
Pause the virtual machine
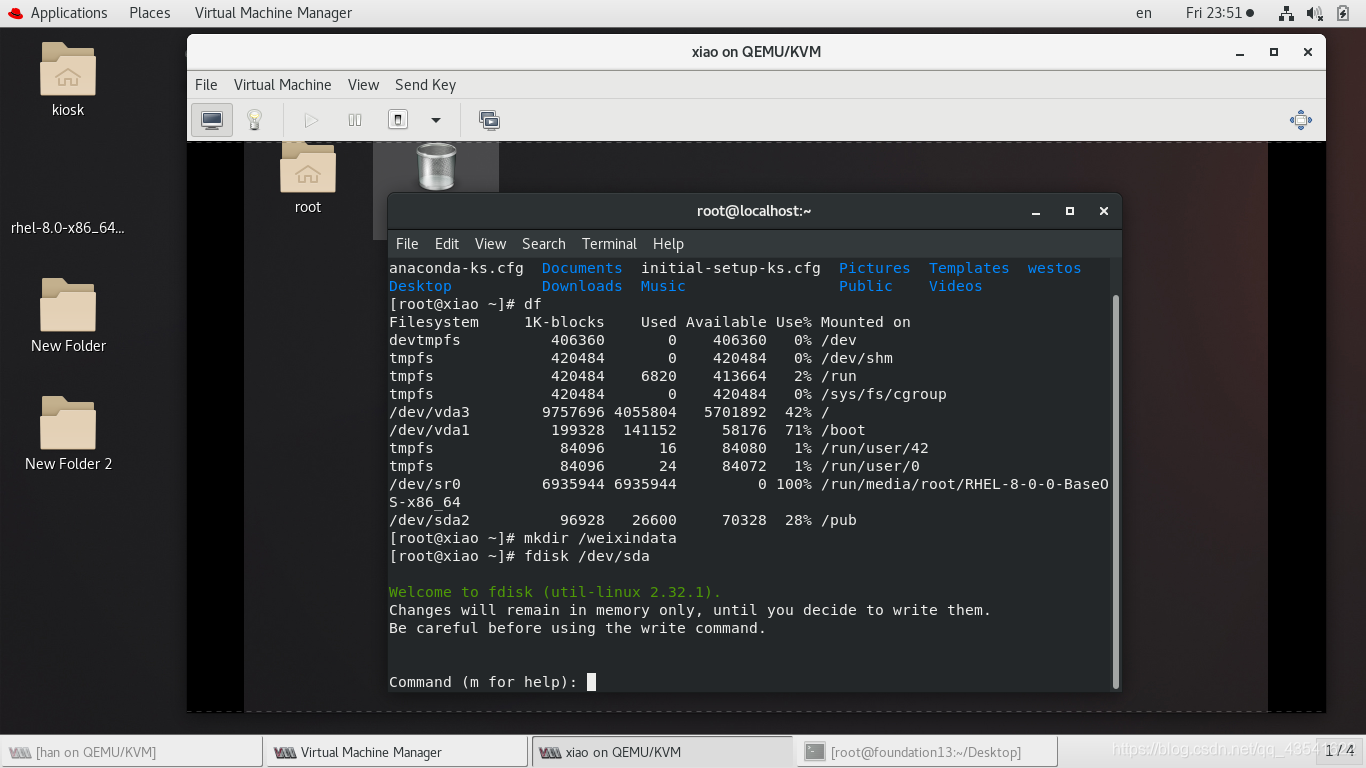355,120
